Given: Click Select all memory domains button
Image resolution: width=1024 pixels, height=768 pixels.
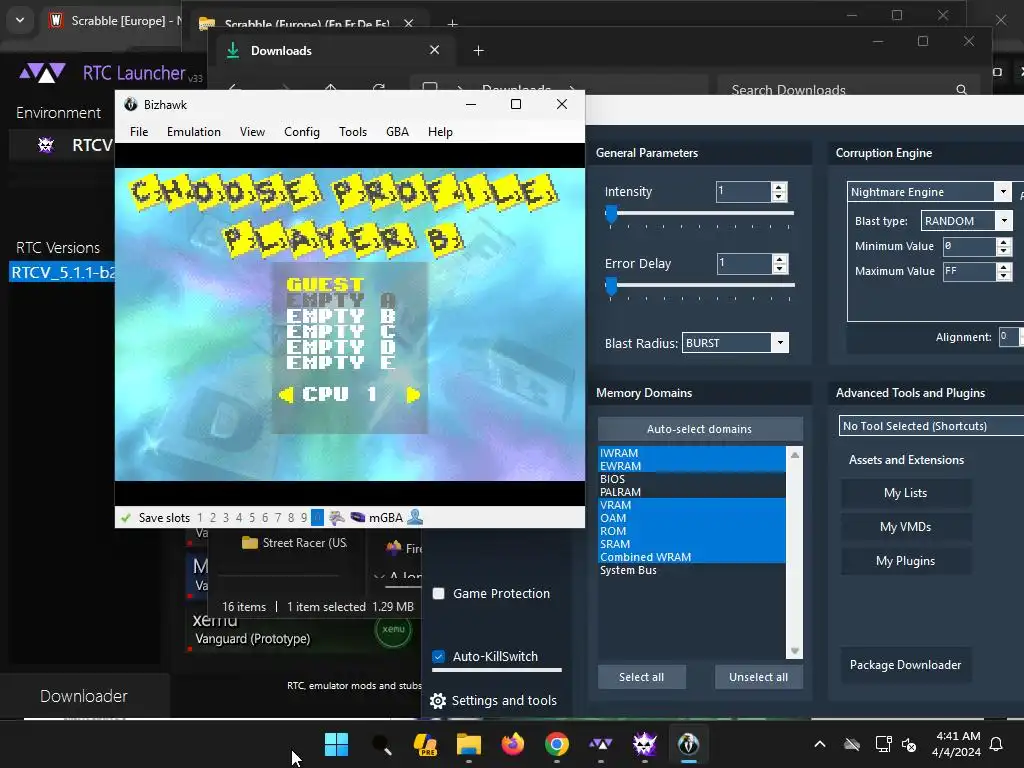Looking at the screenshot, I should point(641,677).
